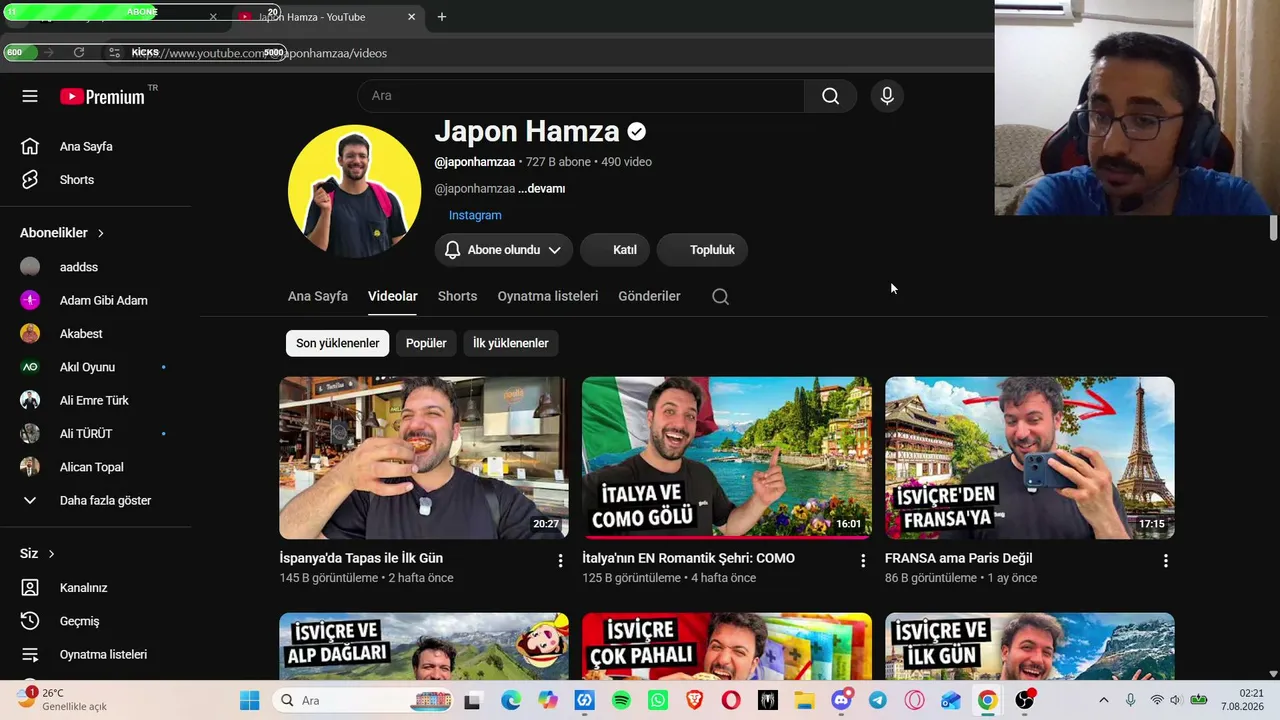The height and width of the screenshot is (720, 1280).
Task: Switch to Gönderiler tab
Action: pos(649,296)
